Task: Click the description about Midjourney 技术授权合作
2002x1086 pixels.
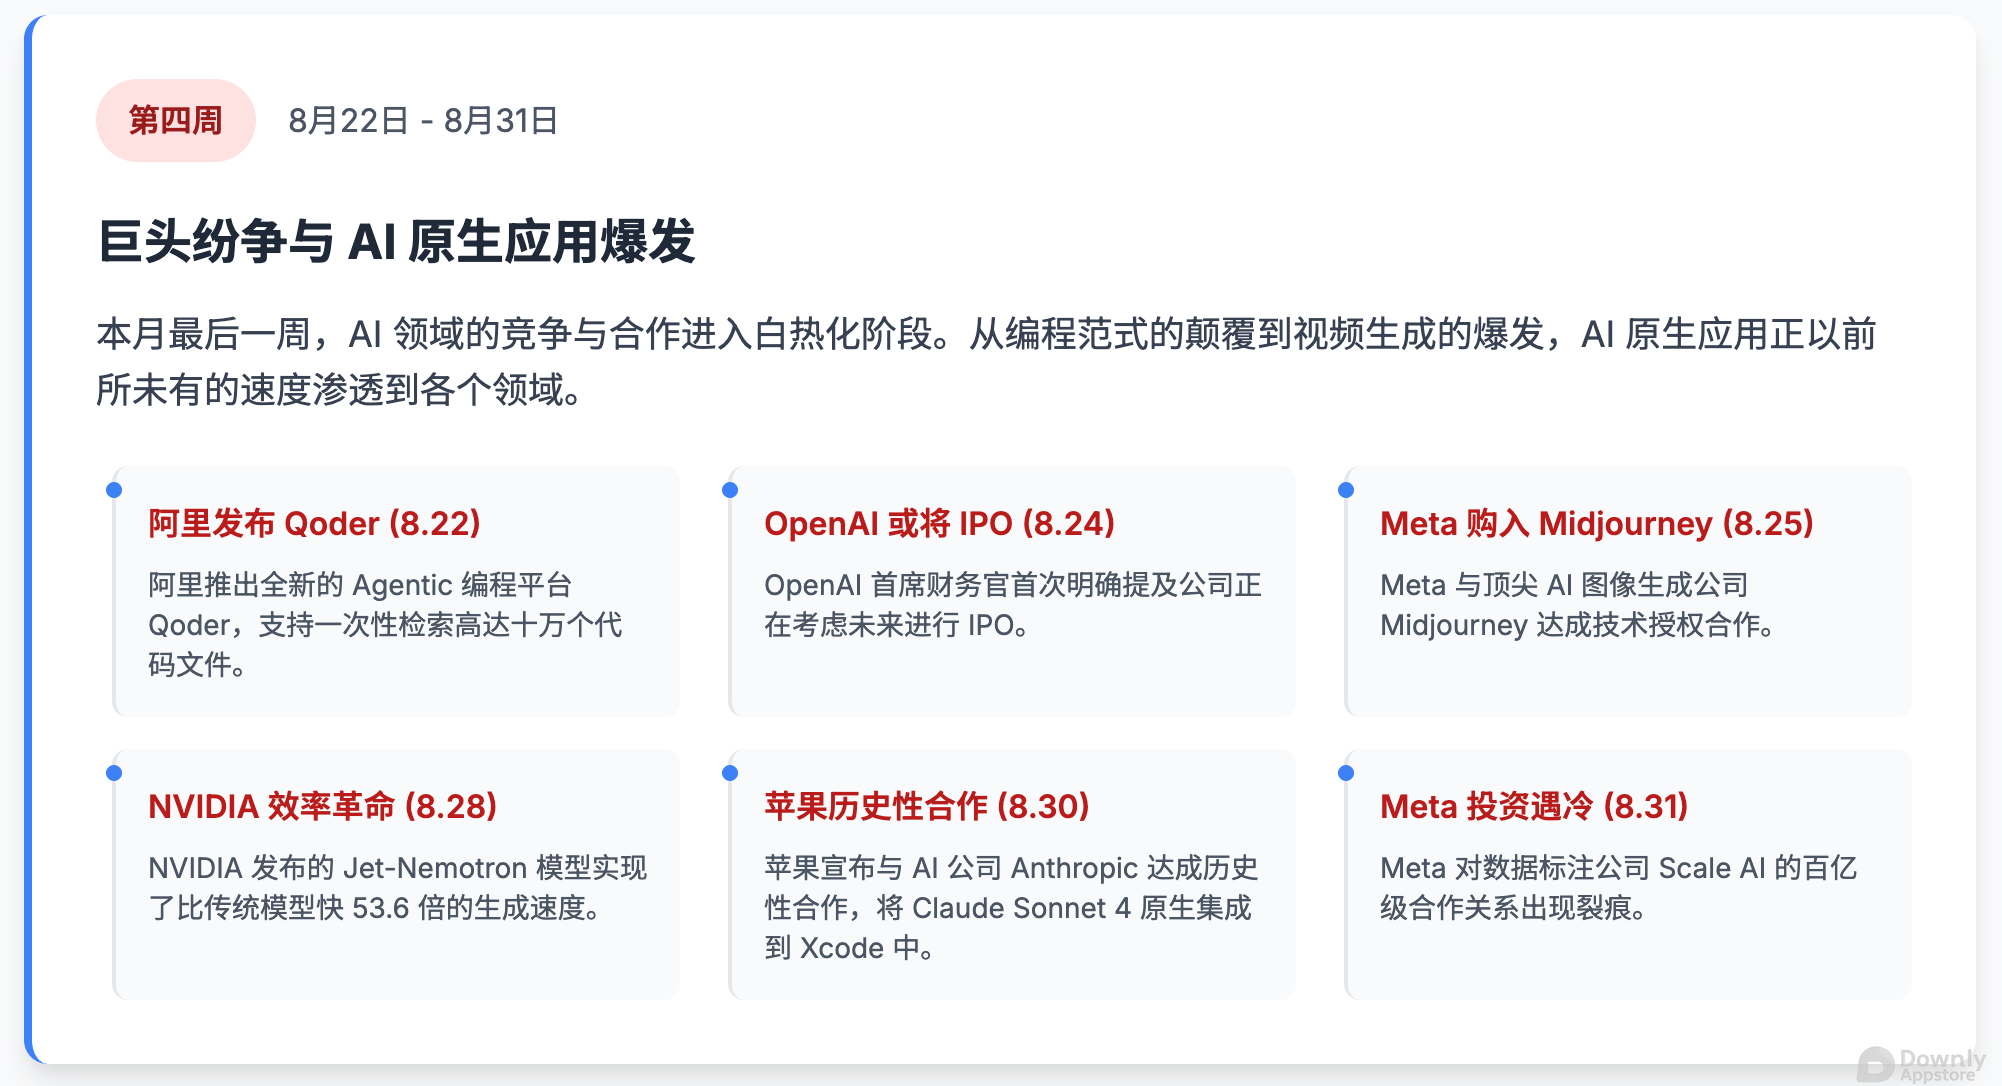Action: (1578, 604)
